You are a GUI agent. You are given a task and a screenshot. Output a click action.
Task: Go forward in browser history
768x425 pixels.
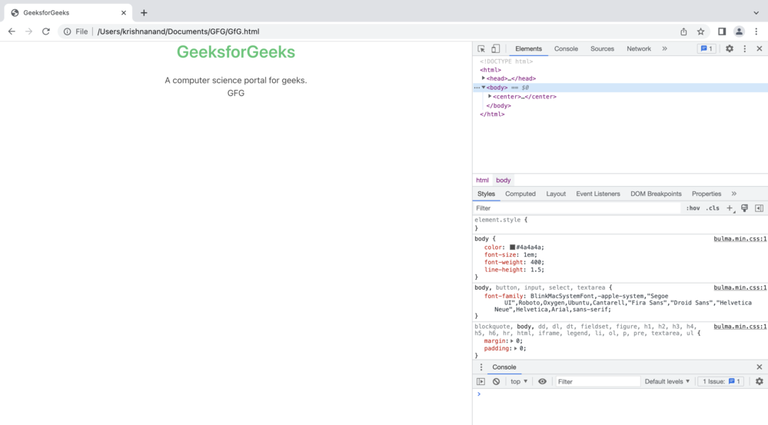click(x=29, y=31)
